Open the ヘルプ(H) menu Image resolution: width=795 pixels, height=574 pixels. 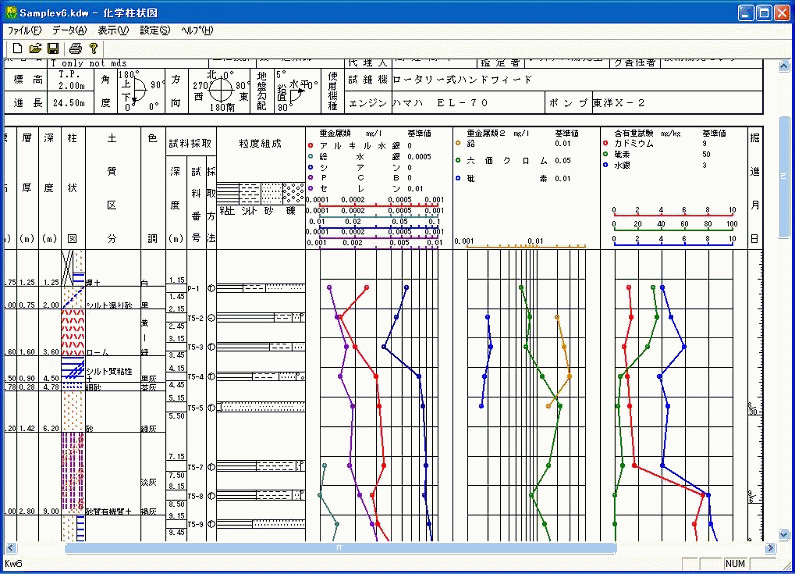(x=197, y=30)
